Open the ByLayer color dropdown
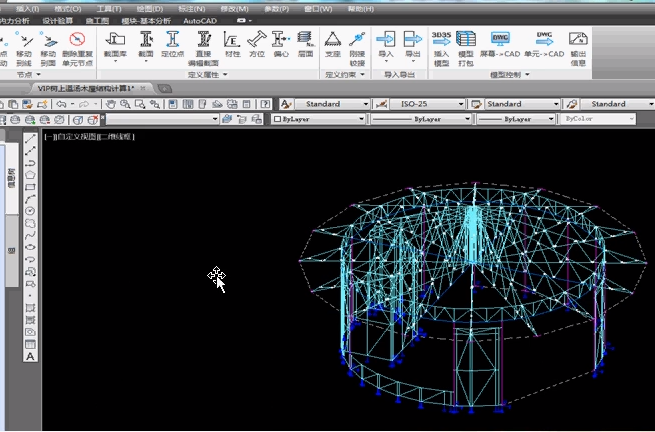Image resolution: width=655 pixels, height=432 pixels. click(318, 119)
